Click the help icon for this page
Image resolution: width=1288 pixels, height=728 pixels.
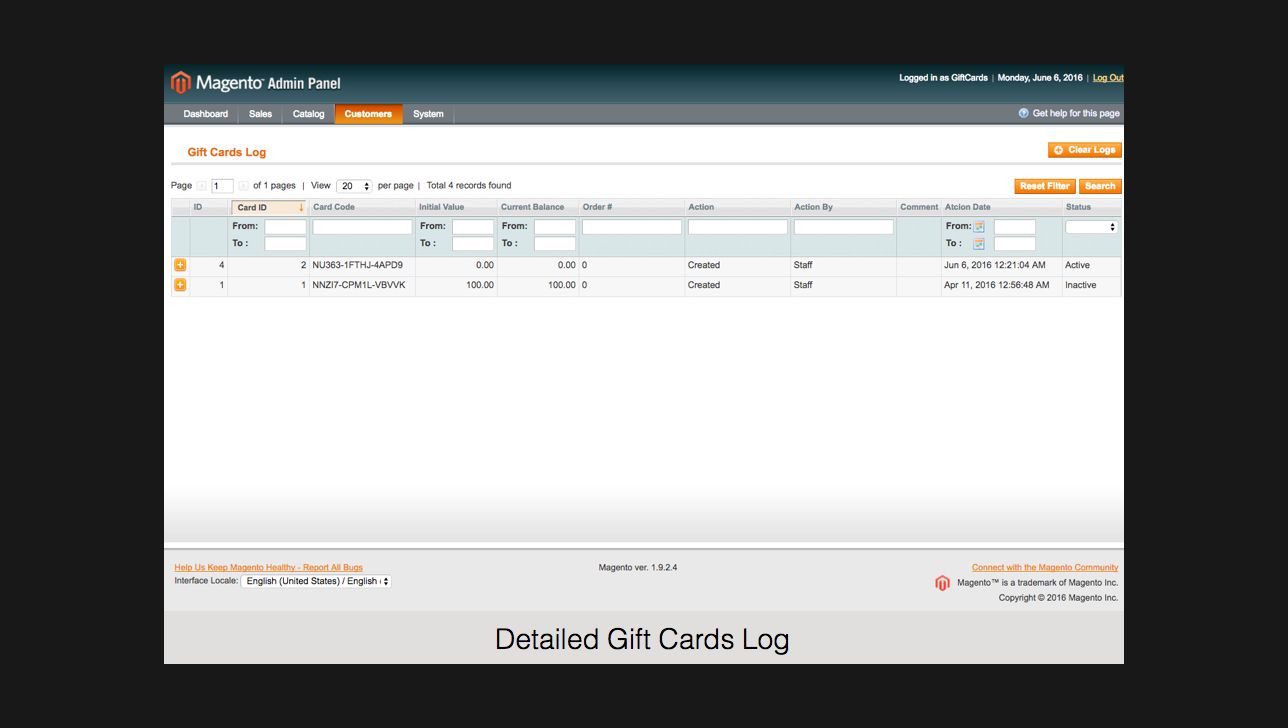[1023, 113]
